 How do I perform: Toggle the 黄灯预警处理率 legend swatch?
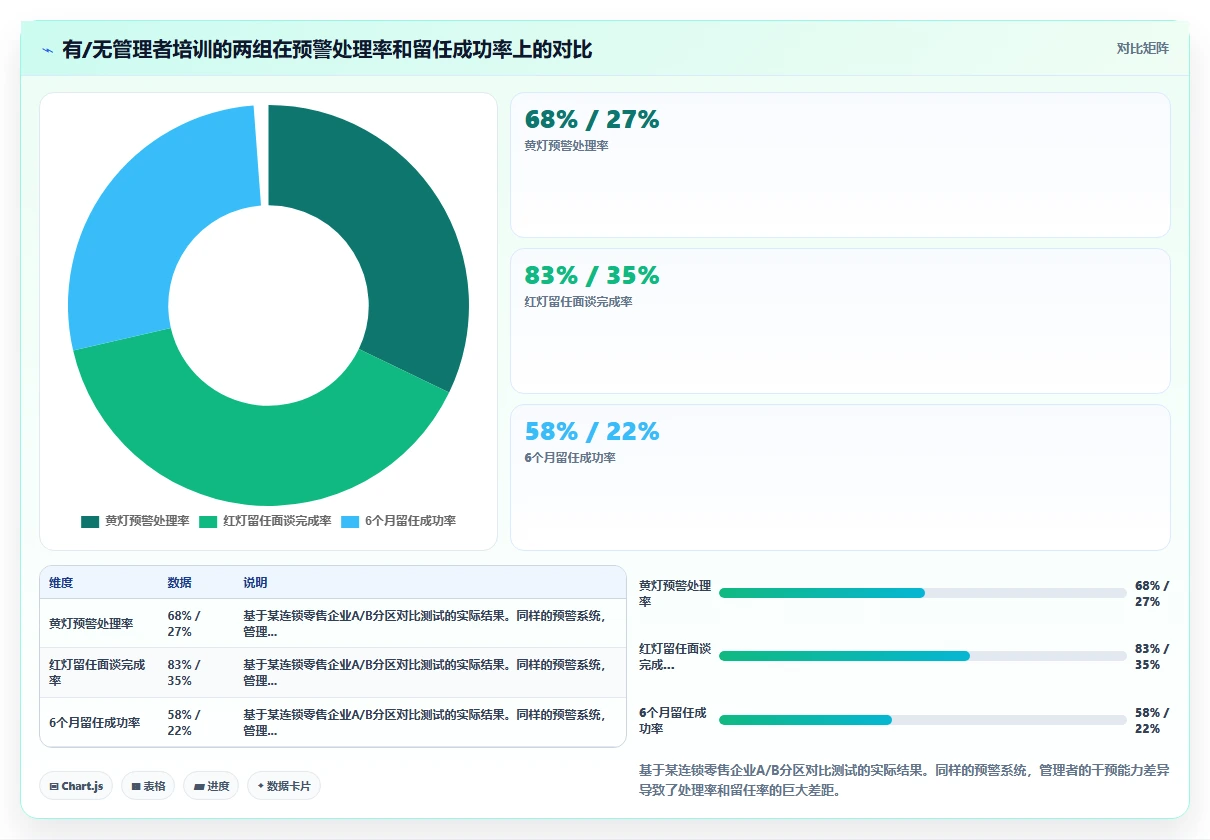tap(90, 521)
